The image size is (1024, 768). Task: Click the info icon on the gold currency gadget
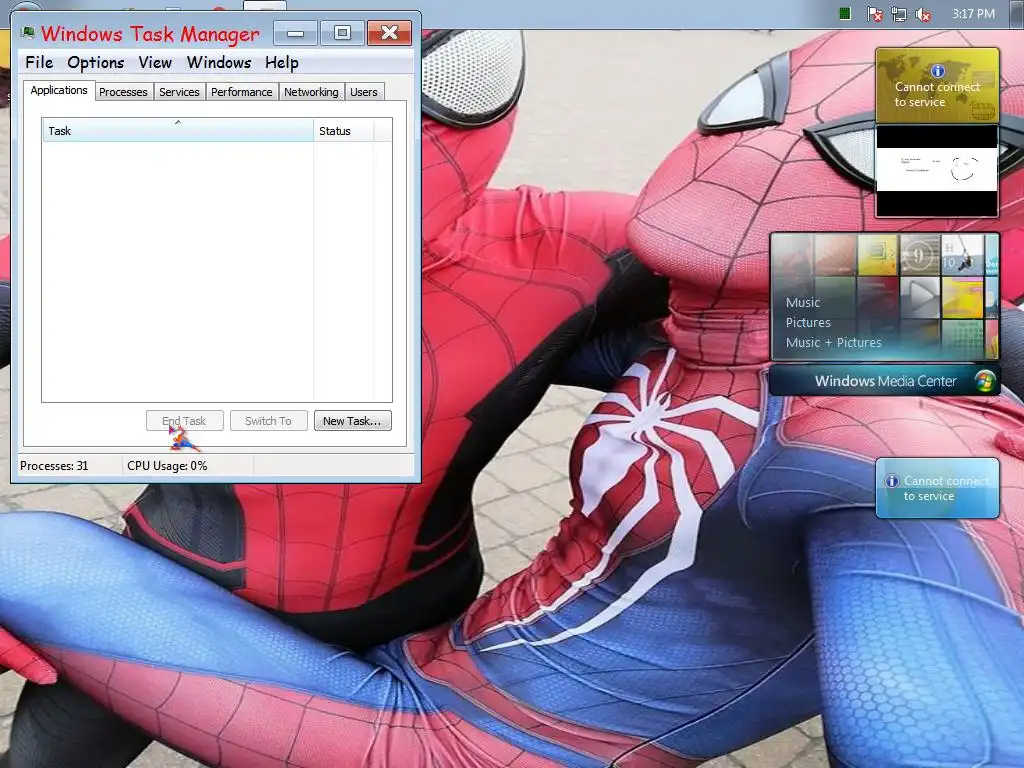[937, 71]
